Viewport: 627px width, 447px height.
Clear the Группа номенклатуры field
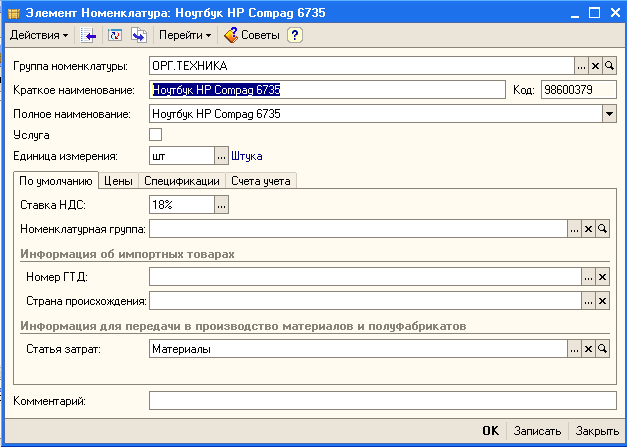click(595, 66)
